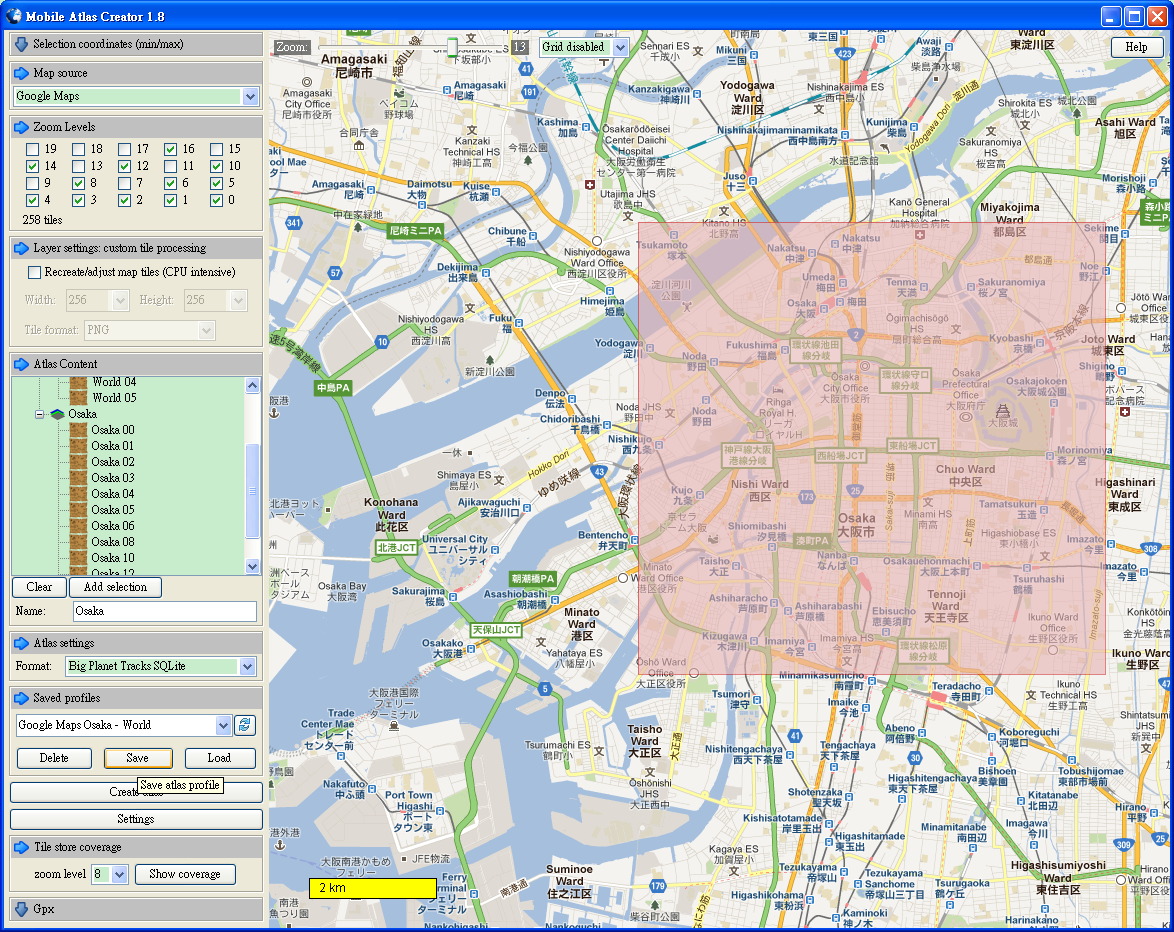Toggle zoom level 16 checkbox
The image size is (1174, 932).
[171, 149]
